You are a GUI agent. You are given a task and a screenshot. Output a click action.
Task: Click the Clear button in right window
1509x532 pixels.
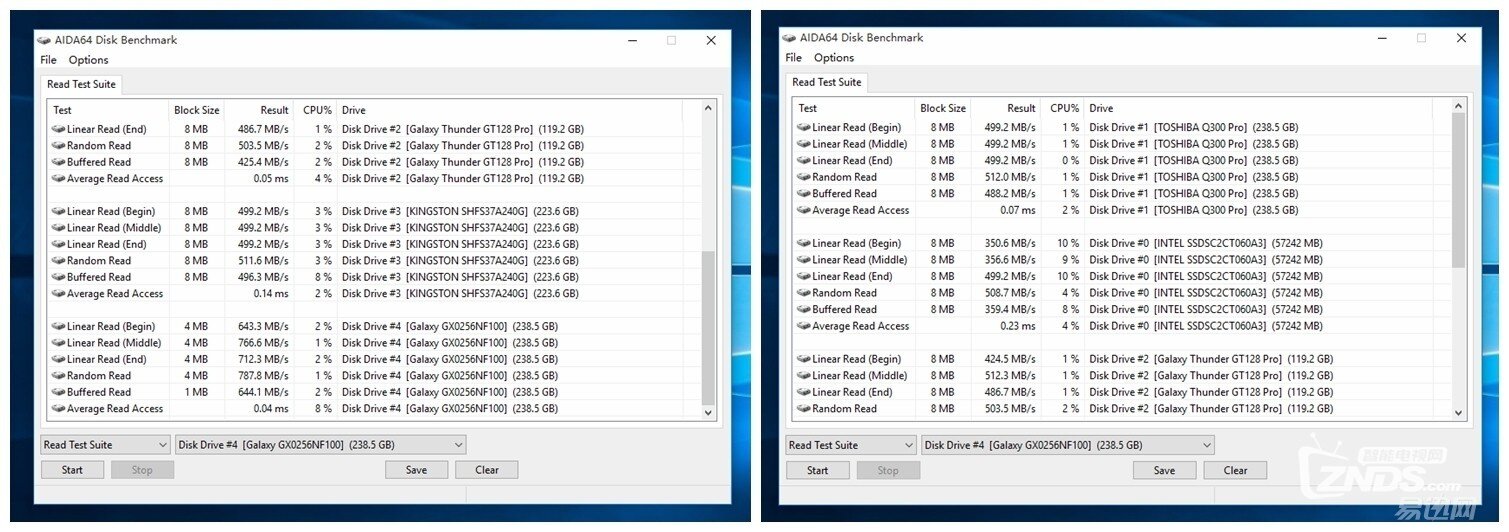pyautogui.click(x=1236, y=470)
